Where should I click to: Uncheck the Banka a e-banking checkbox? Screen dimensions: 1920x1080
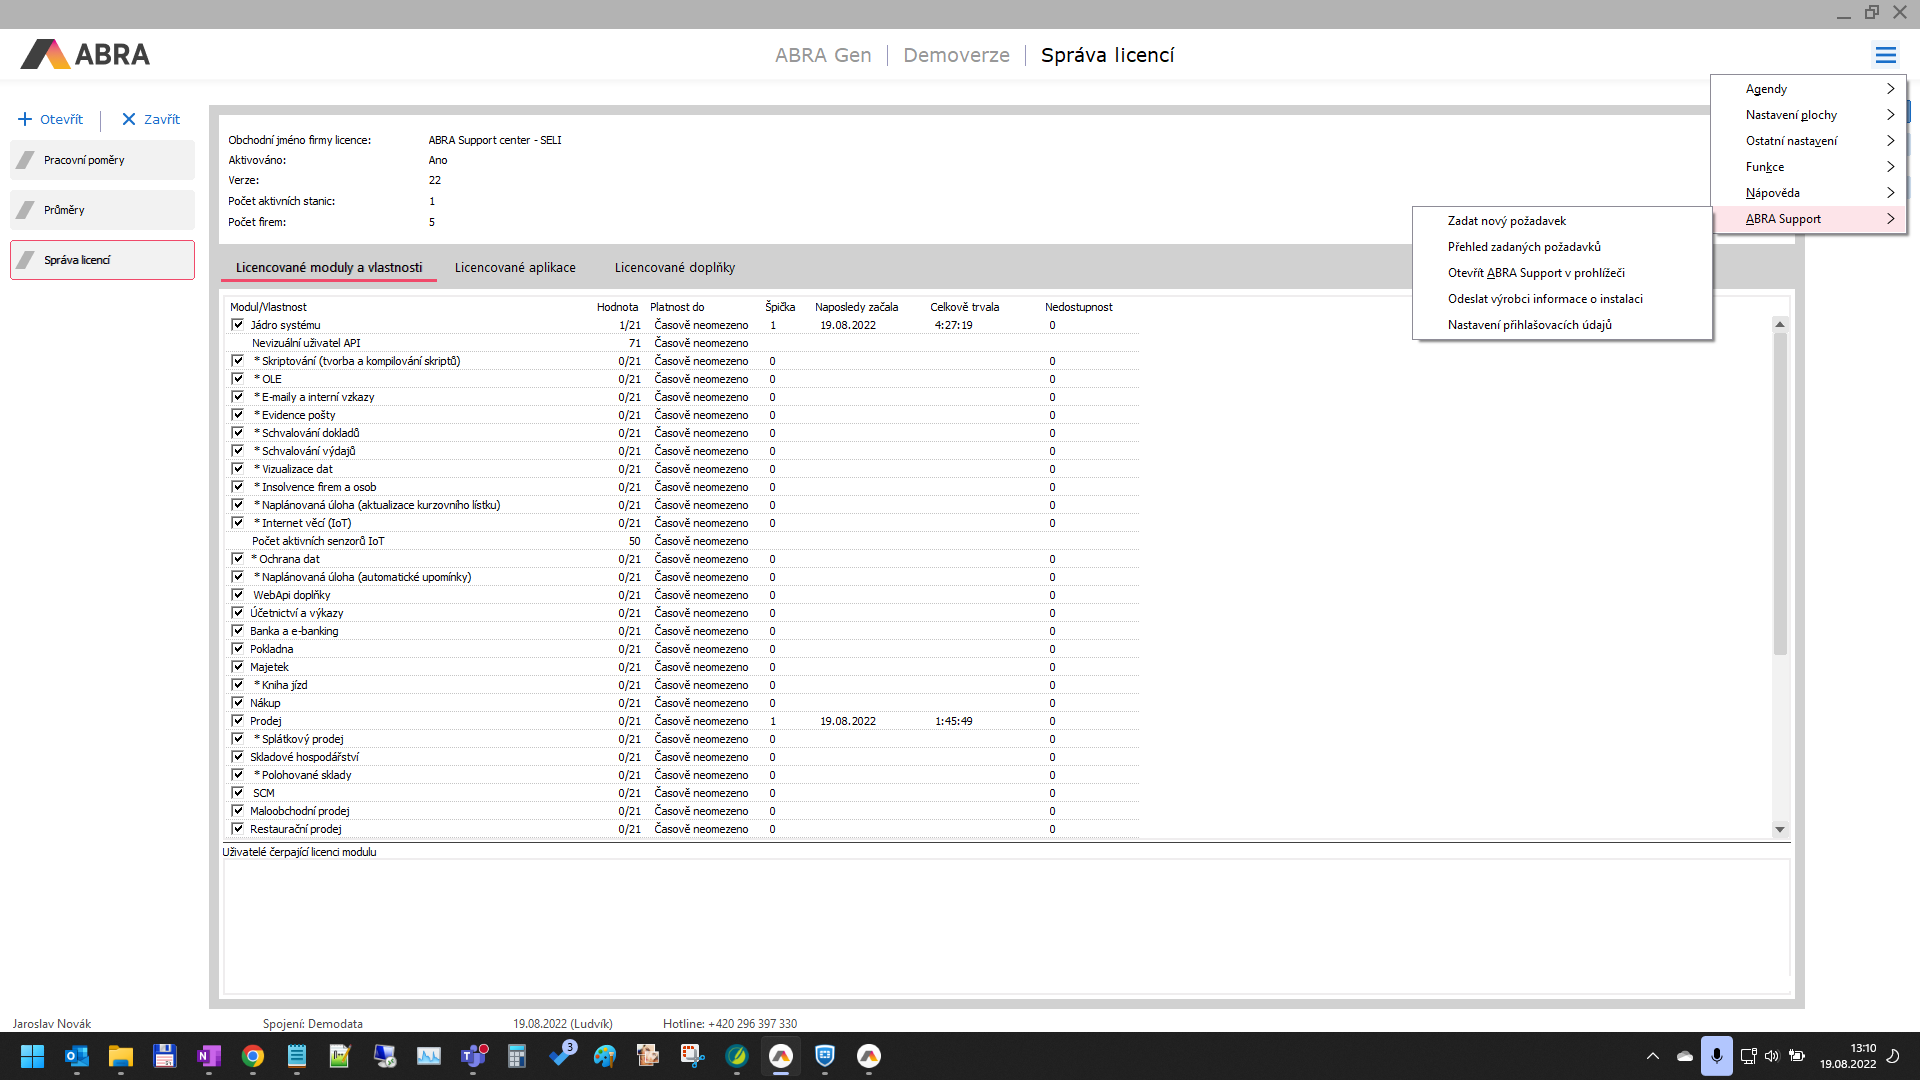pyautogui.click(x=238, y=631)
